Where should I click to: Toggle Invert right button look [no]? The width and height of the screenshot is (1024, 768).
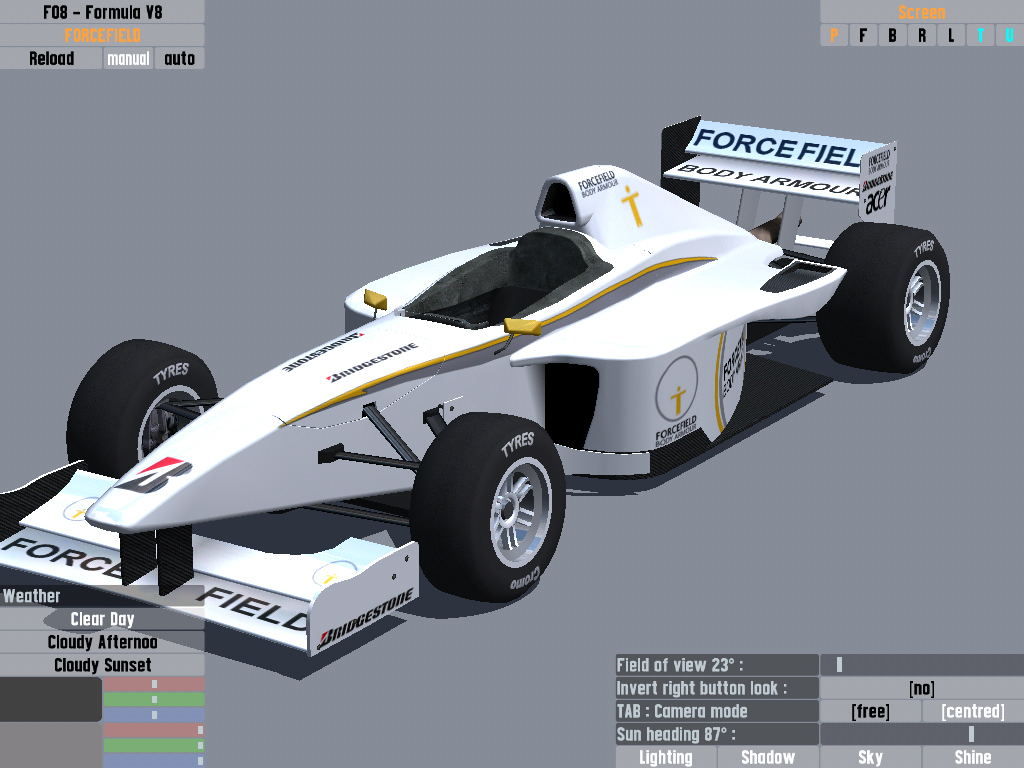[921, 688]
